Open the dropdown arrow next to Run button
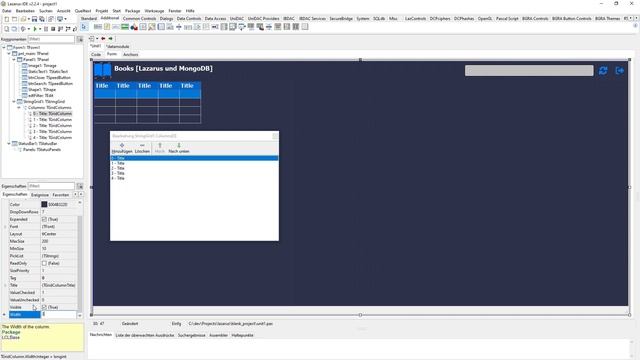Image resolution: width=640 pixels, height=360 pixels. 40,29
